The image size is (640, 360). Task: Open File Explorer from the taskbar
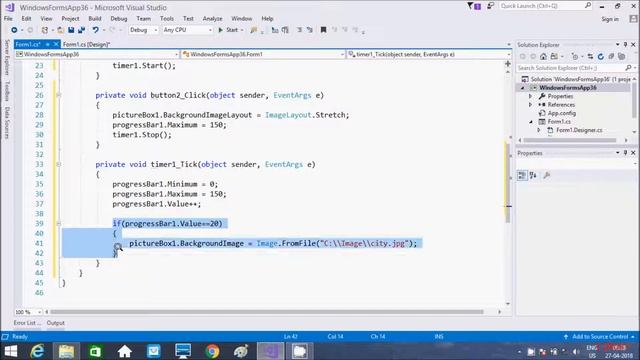[66, 351]
